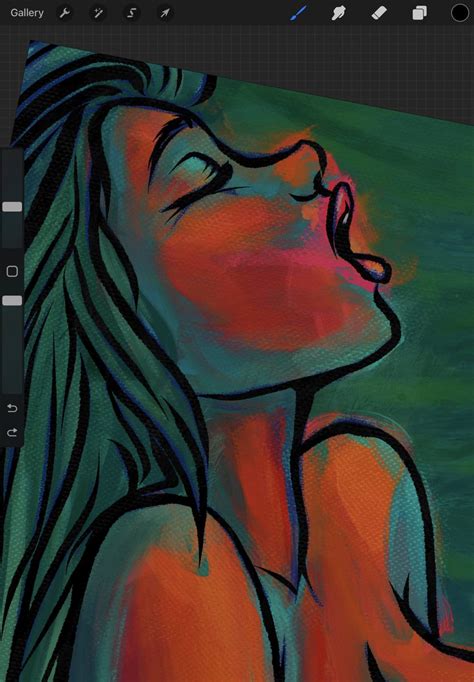Open the Gallery

[27, 13]
